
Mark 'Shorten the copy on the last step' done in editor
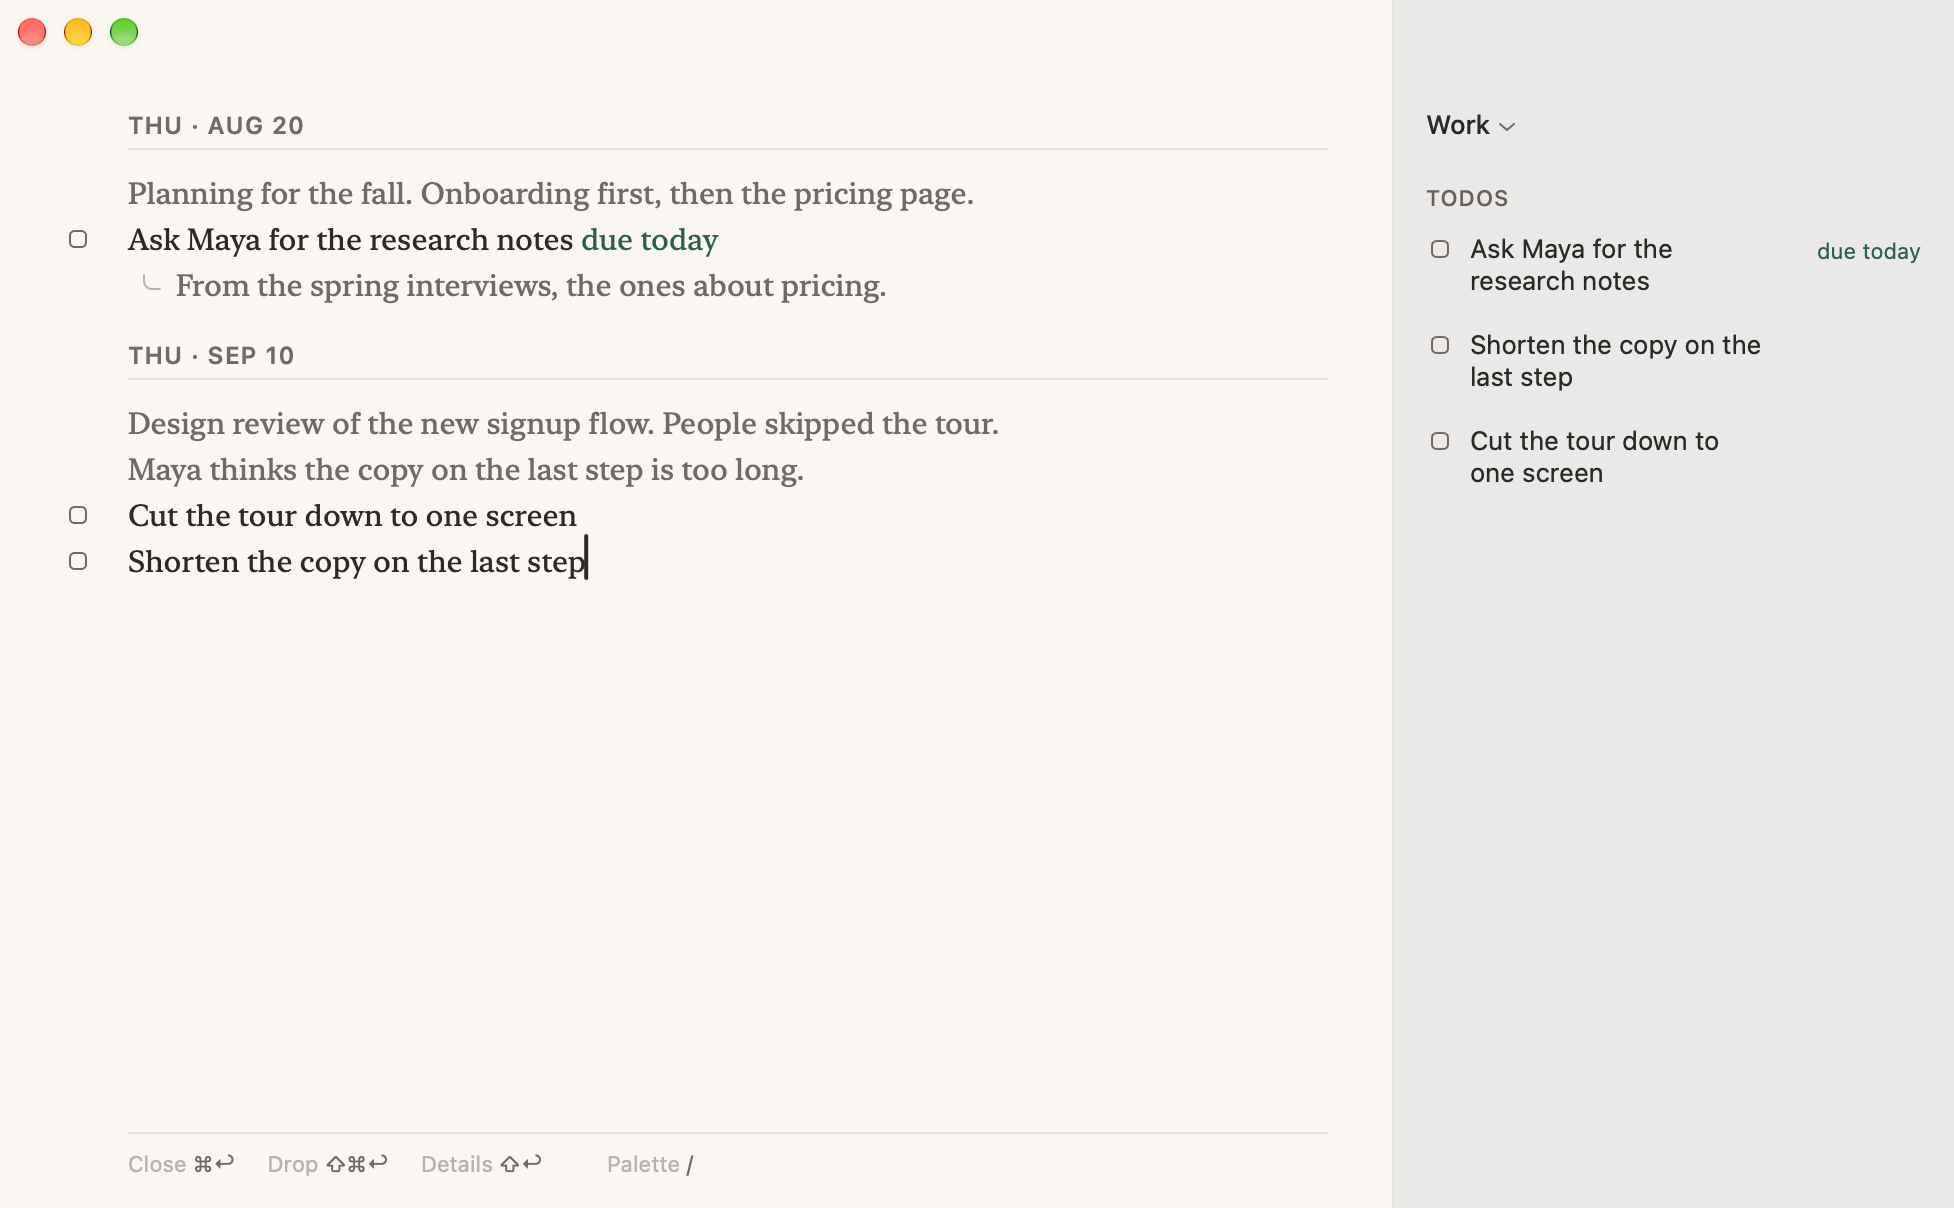tap(78, 561)
